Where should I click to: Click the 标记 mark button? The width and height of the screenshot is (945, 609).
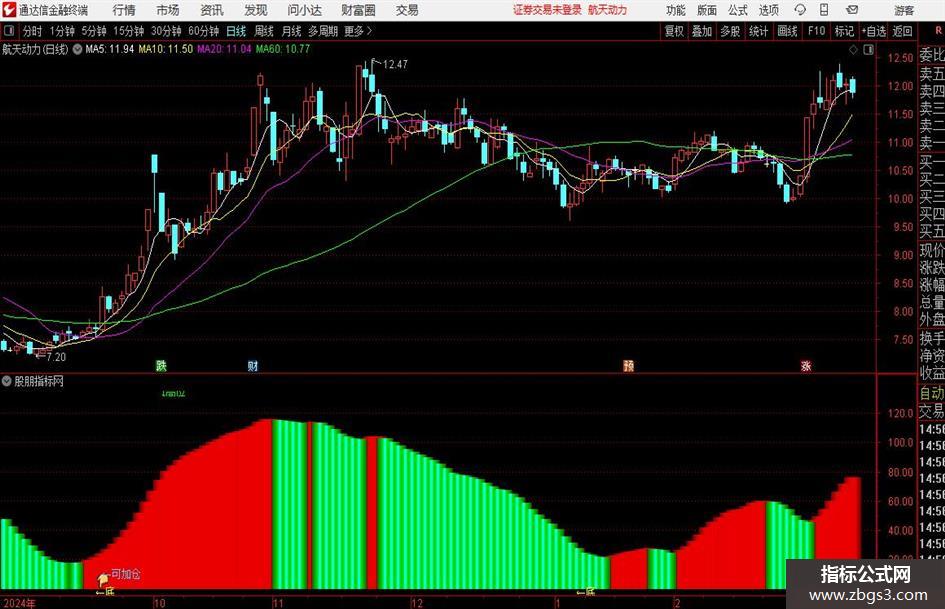click(844, 31)
